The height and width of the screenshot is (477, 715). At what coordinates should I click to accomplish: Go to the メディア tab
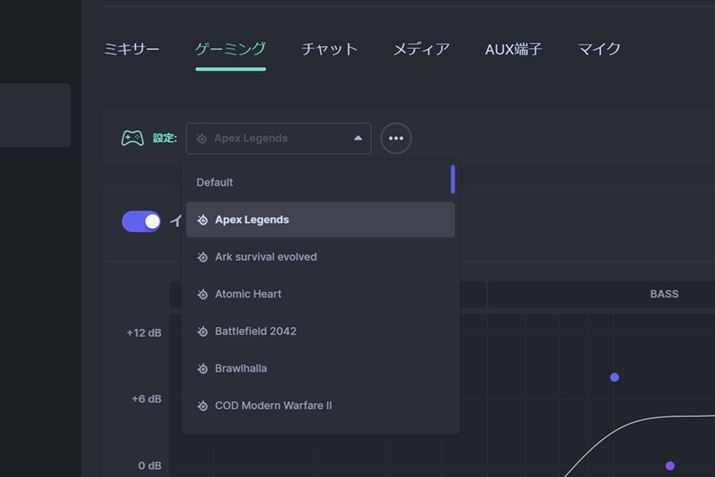pos(421,49)
